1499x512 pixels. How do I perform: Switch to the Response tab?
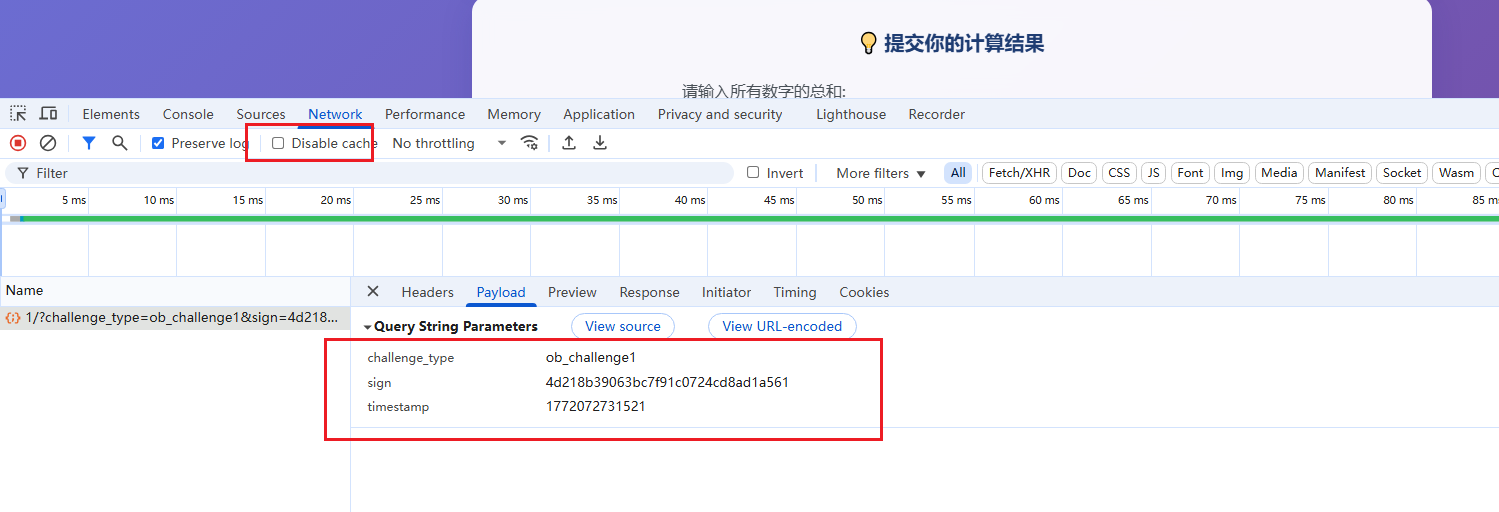649,292
